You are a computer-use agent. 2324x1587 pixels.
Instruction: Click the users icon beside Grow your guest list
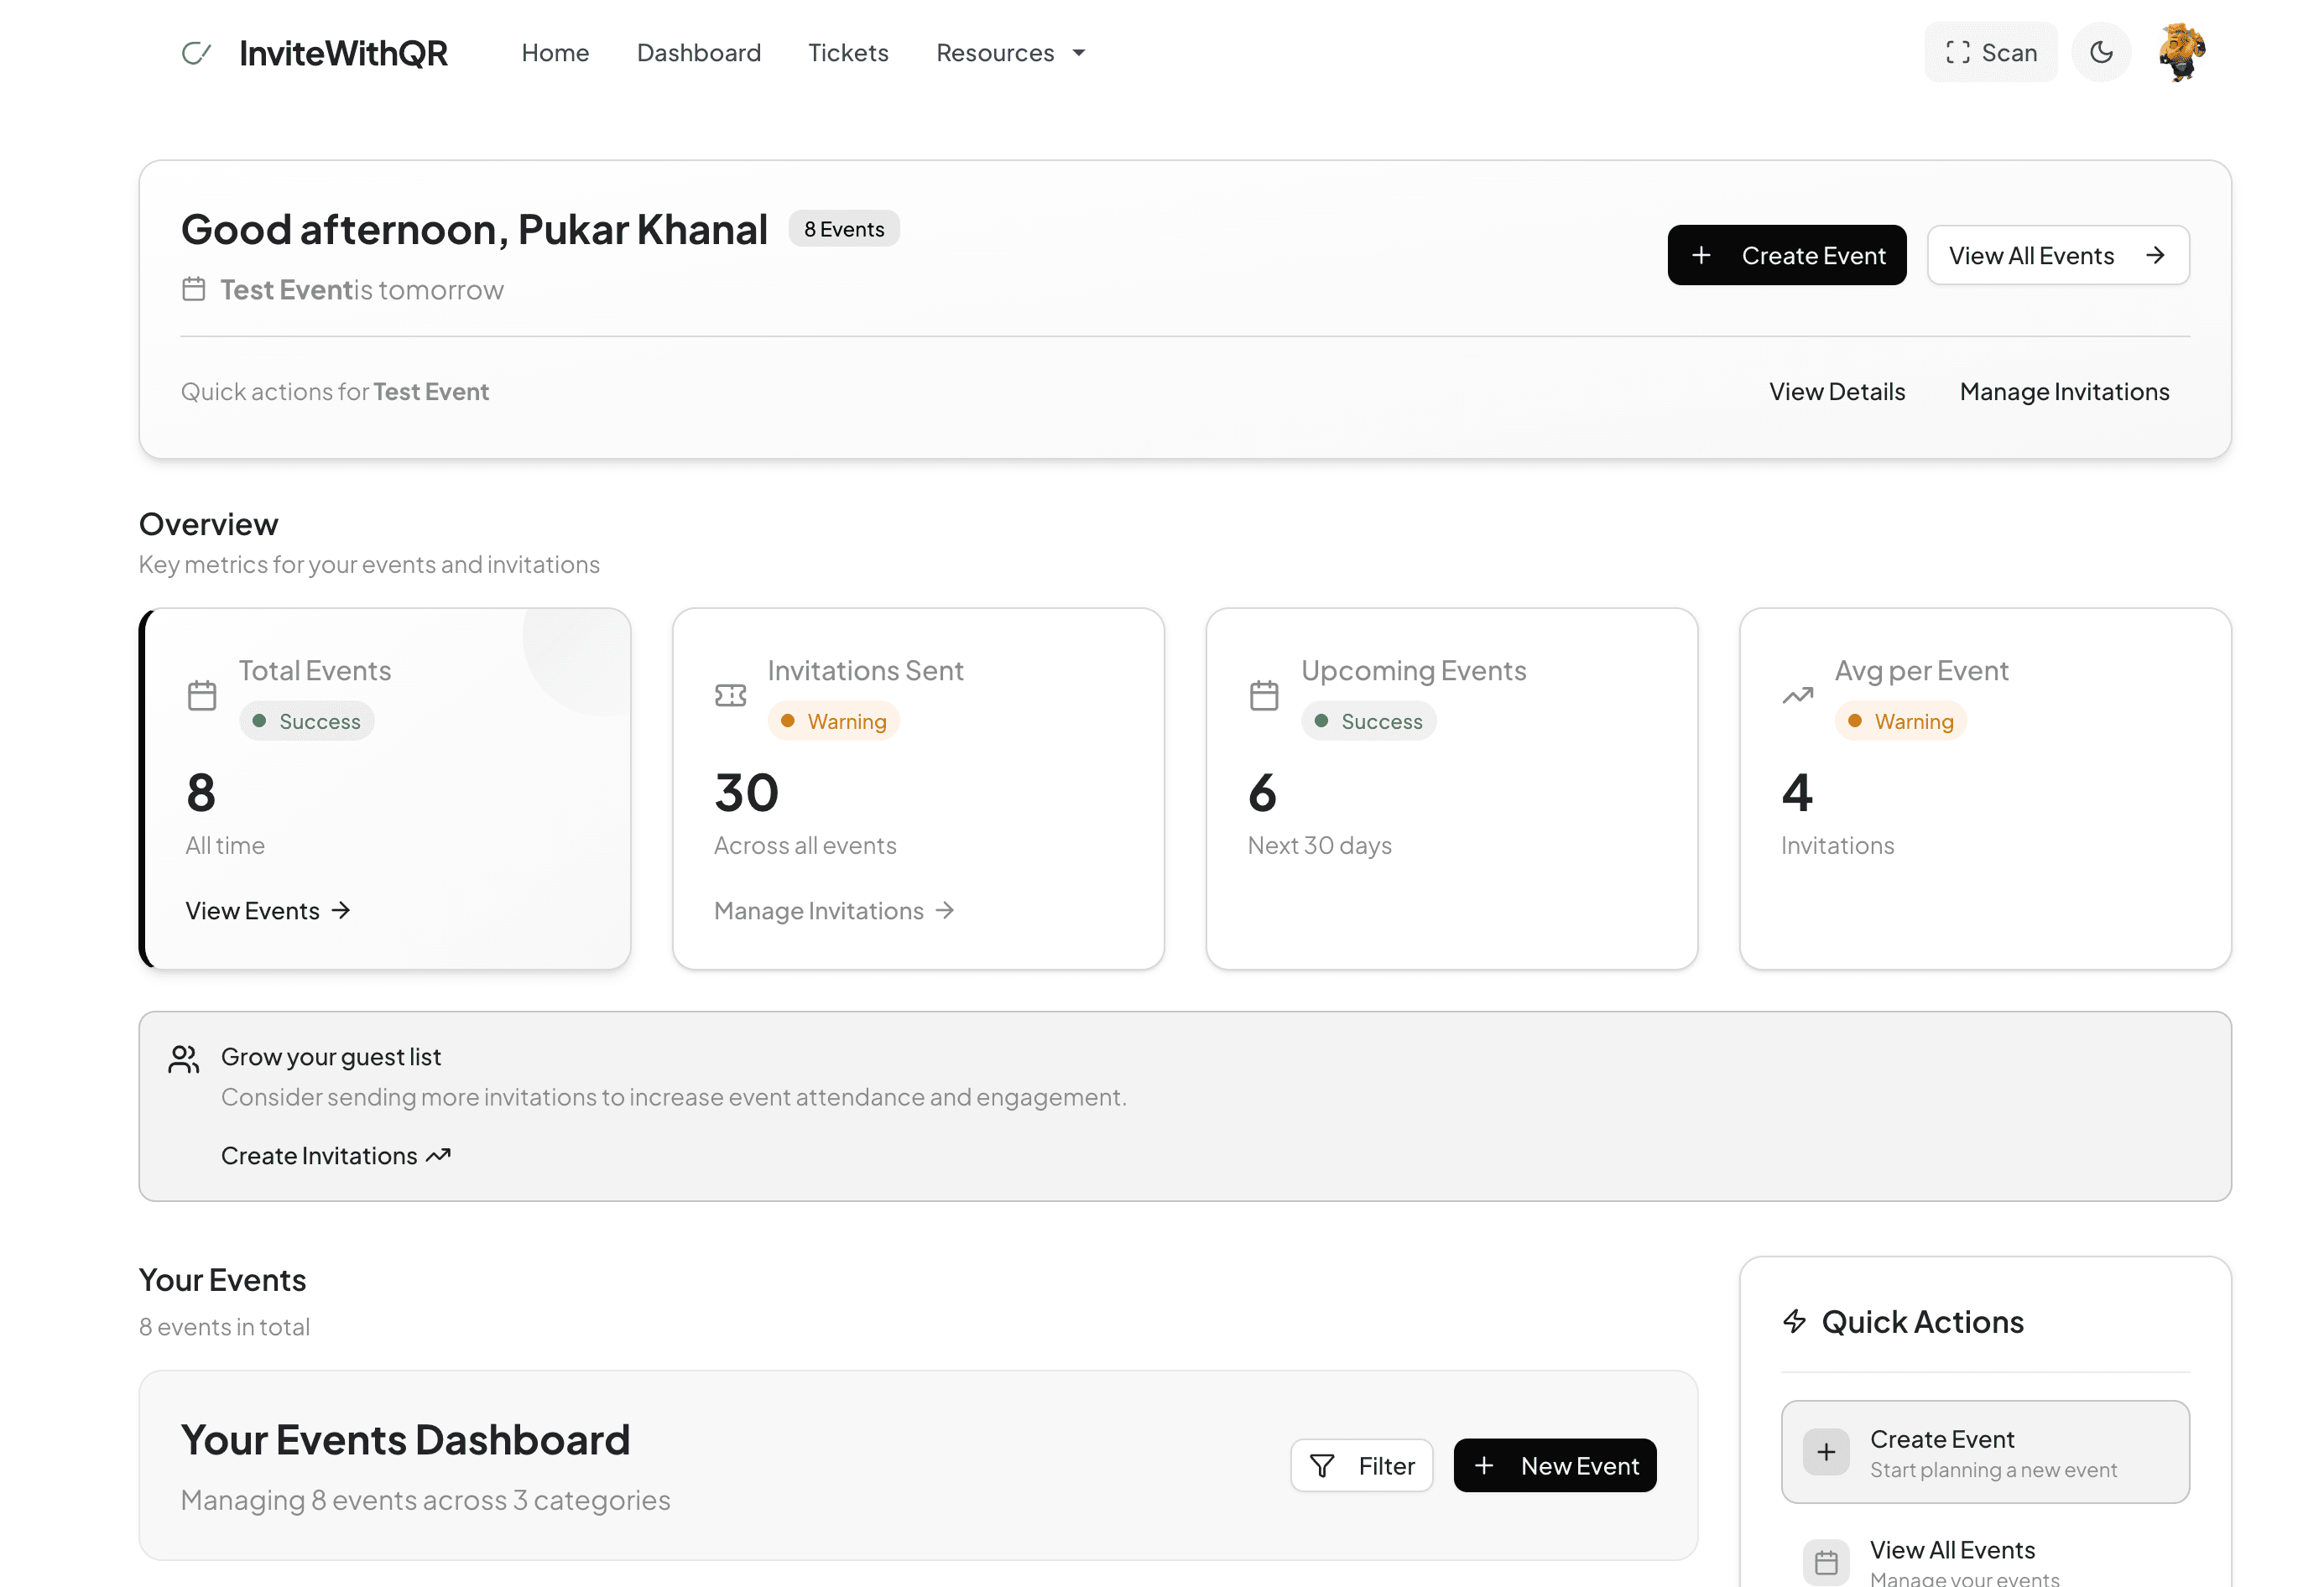184,1059
